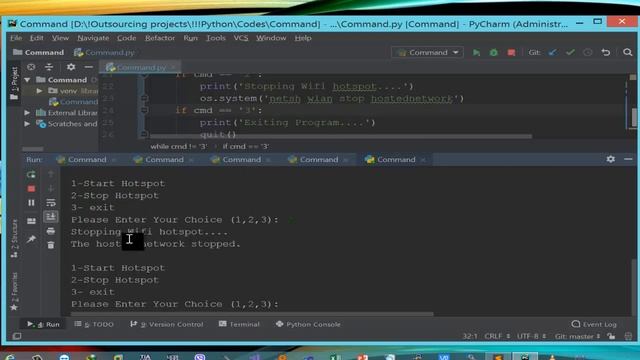This screenshot has height=360, width=640.
Task: Rerun Command in Run panel
Action: click(31, 175)
